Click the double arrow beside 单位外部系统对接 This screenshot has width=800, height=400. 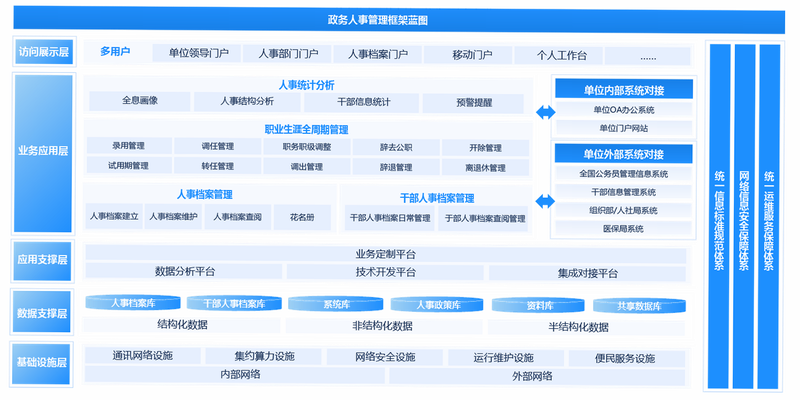click(x=545, y=202)
